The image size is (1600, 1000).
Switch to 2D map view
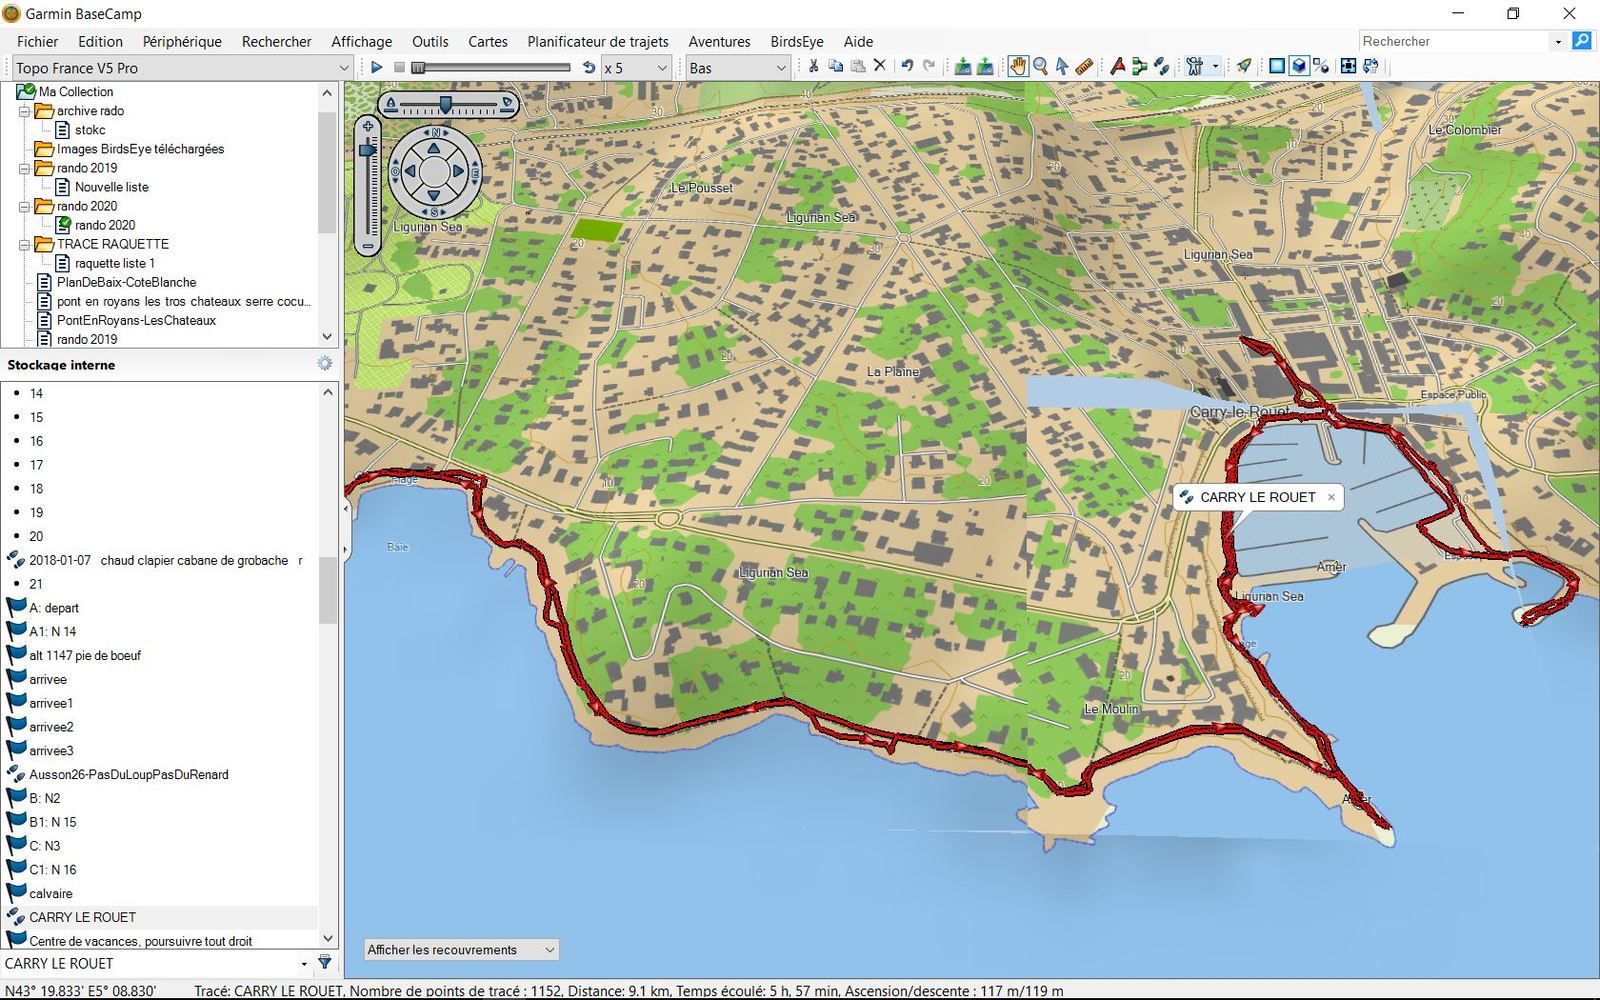[x=1277, y=66]
